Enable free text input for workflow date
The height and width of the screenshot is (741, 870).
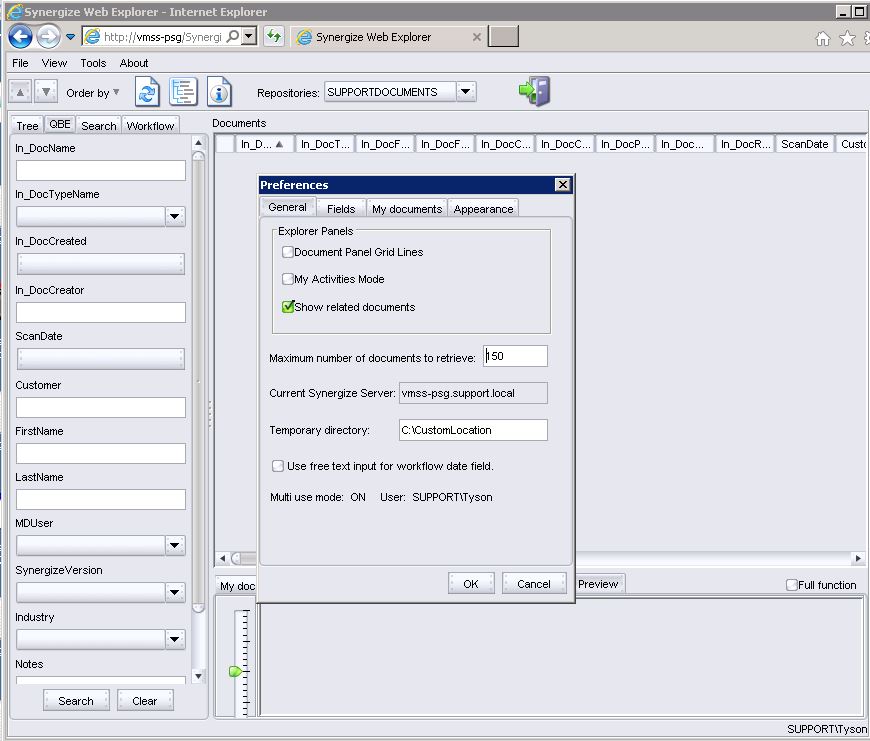click(277, 466)
